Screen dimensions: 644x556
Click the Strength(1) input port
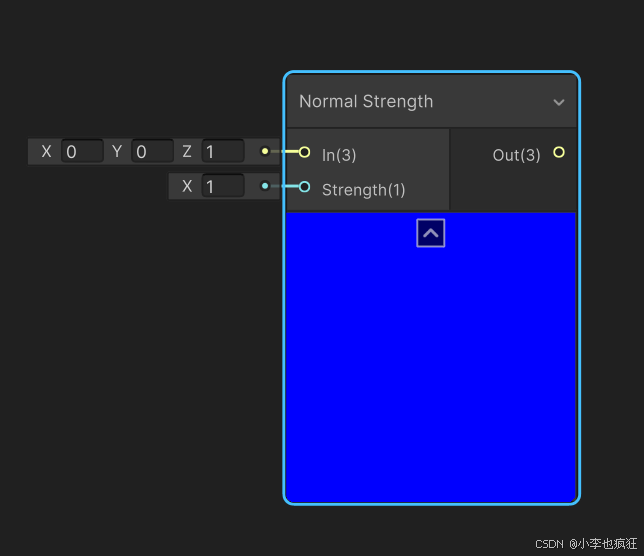304,187
